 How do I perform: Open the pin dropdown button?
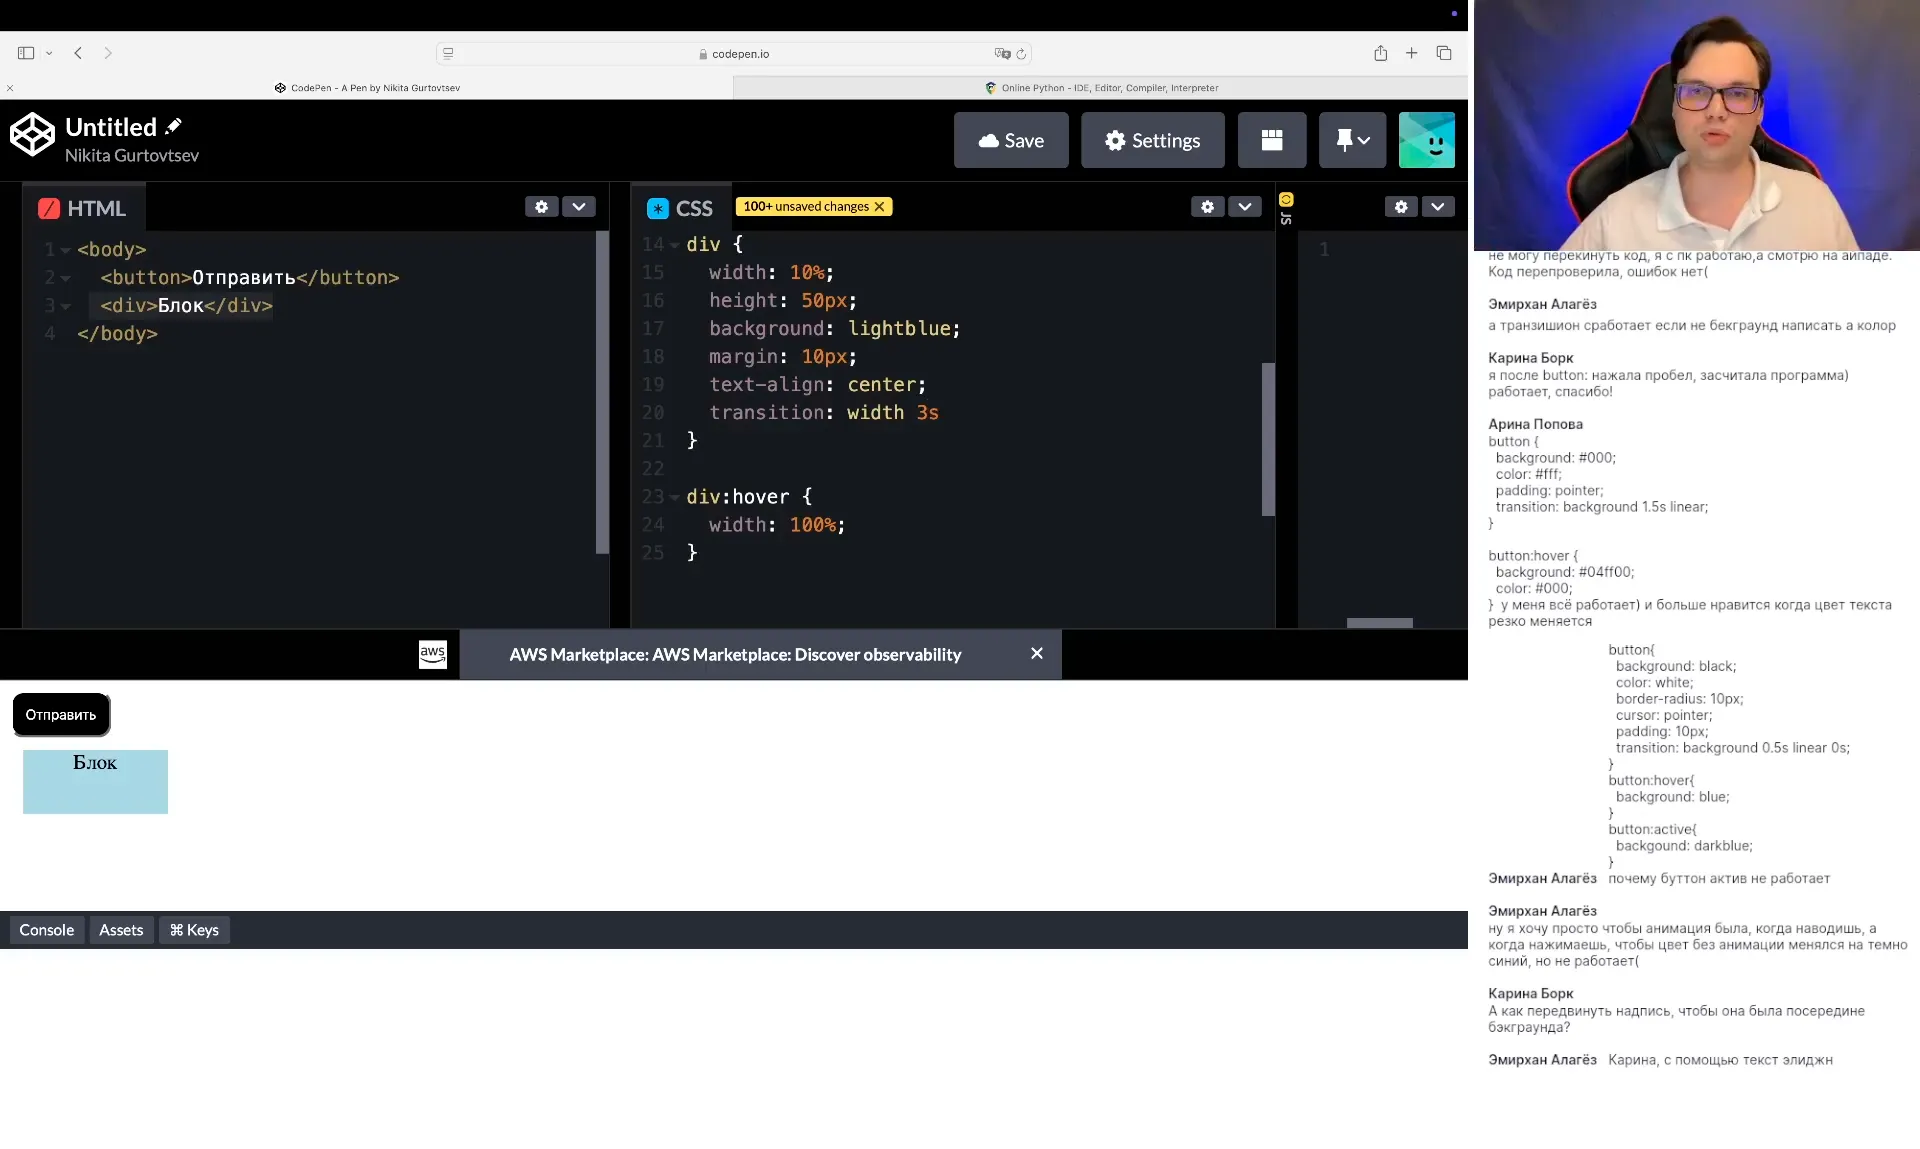click(1352, 140)
